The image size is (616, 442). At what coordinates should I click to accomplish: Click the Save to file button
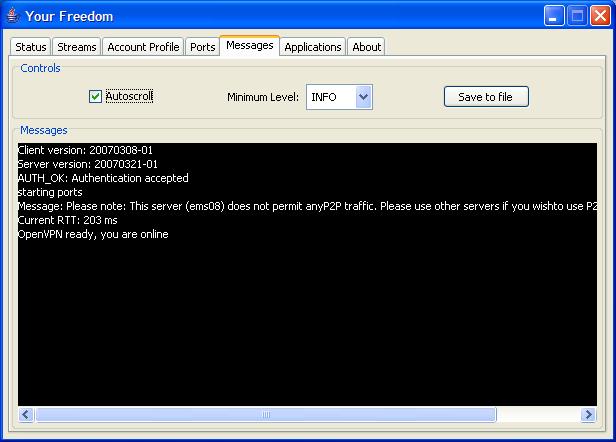(x=486, y=97)
